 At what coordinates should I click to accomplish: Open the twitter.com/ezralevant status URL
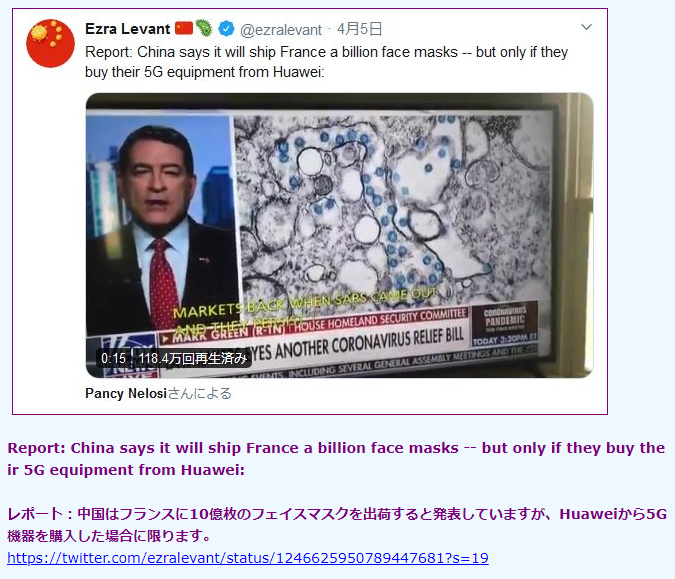tap(248, 558)
